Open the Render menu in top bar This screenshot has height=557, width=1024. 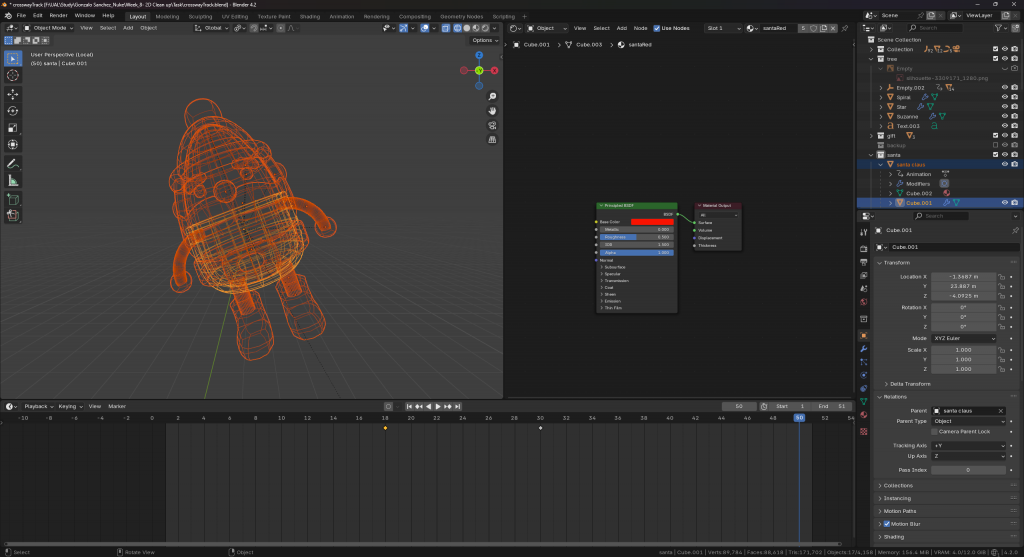tap(58, 16)
